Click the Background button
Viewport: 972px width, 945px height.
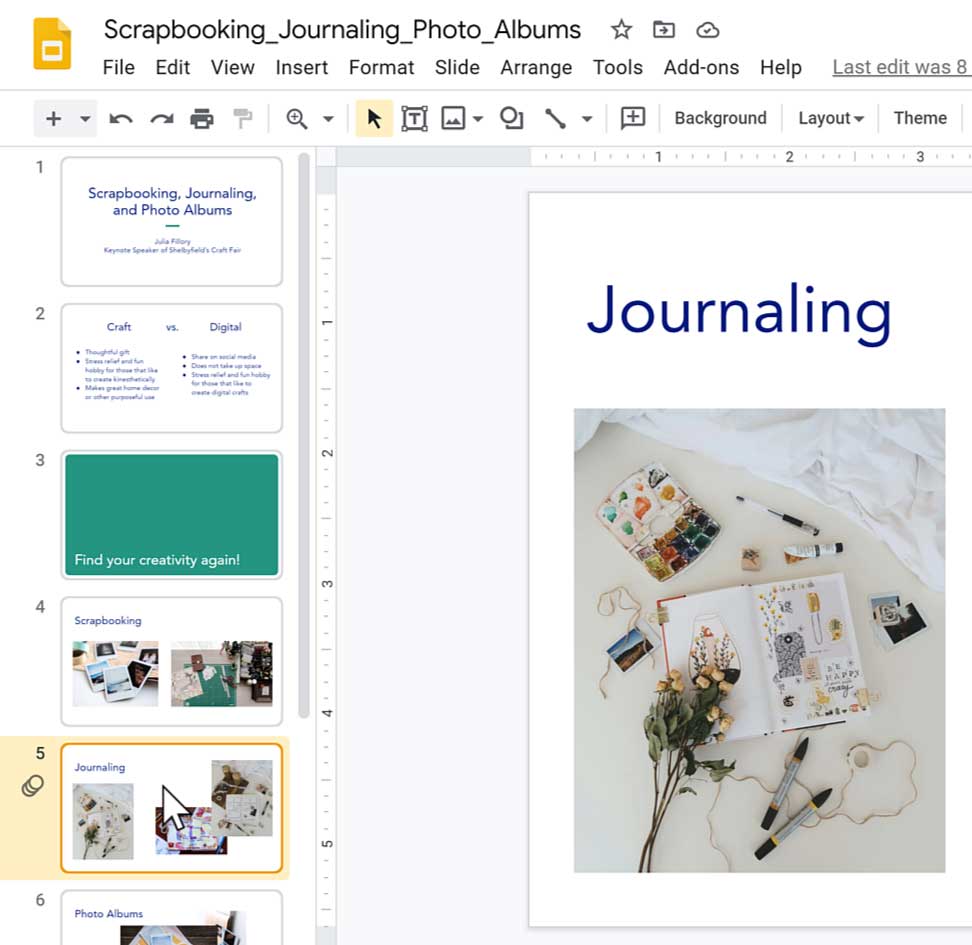pos(720,118)
